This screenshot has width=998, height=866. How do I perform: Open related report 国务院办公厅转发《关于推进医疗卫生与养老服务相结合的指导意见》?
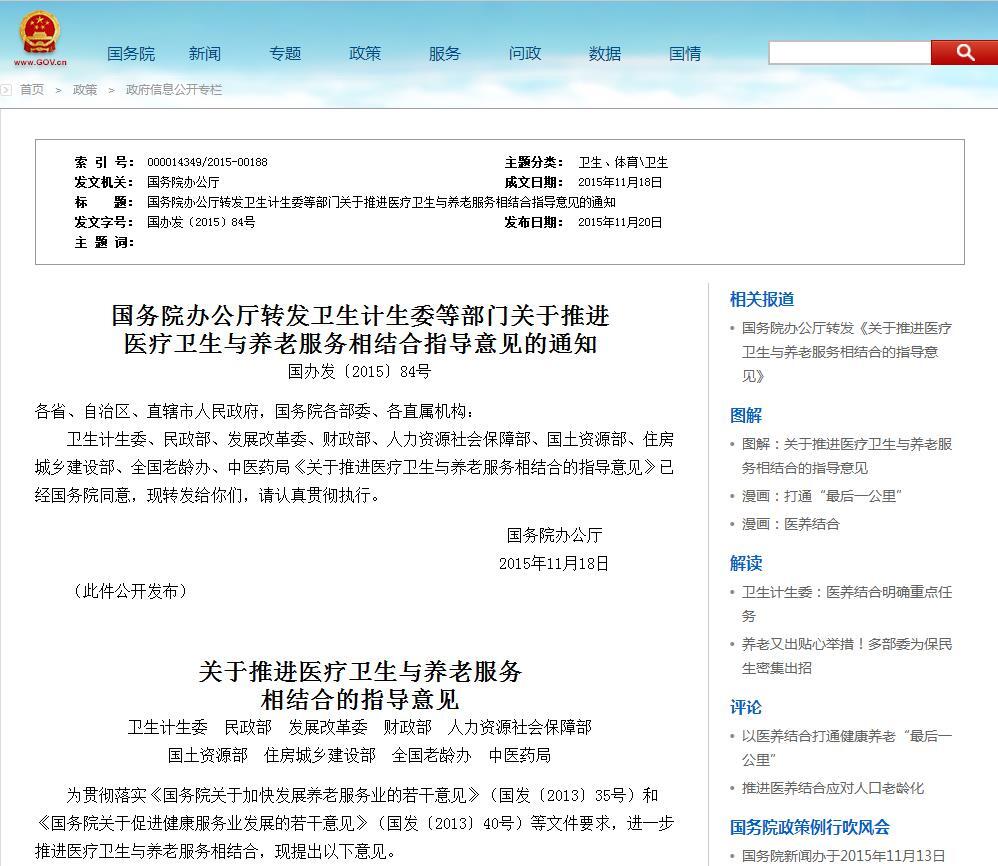click(x=847, y=352)
